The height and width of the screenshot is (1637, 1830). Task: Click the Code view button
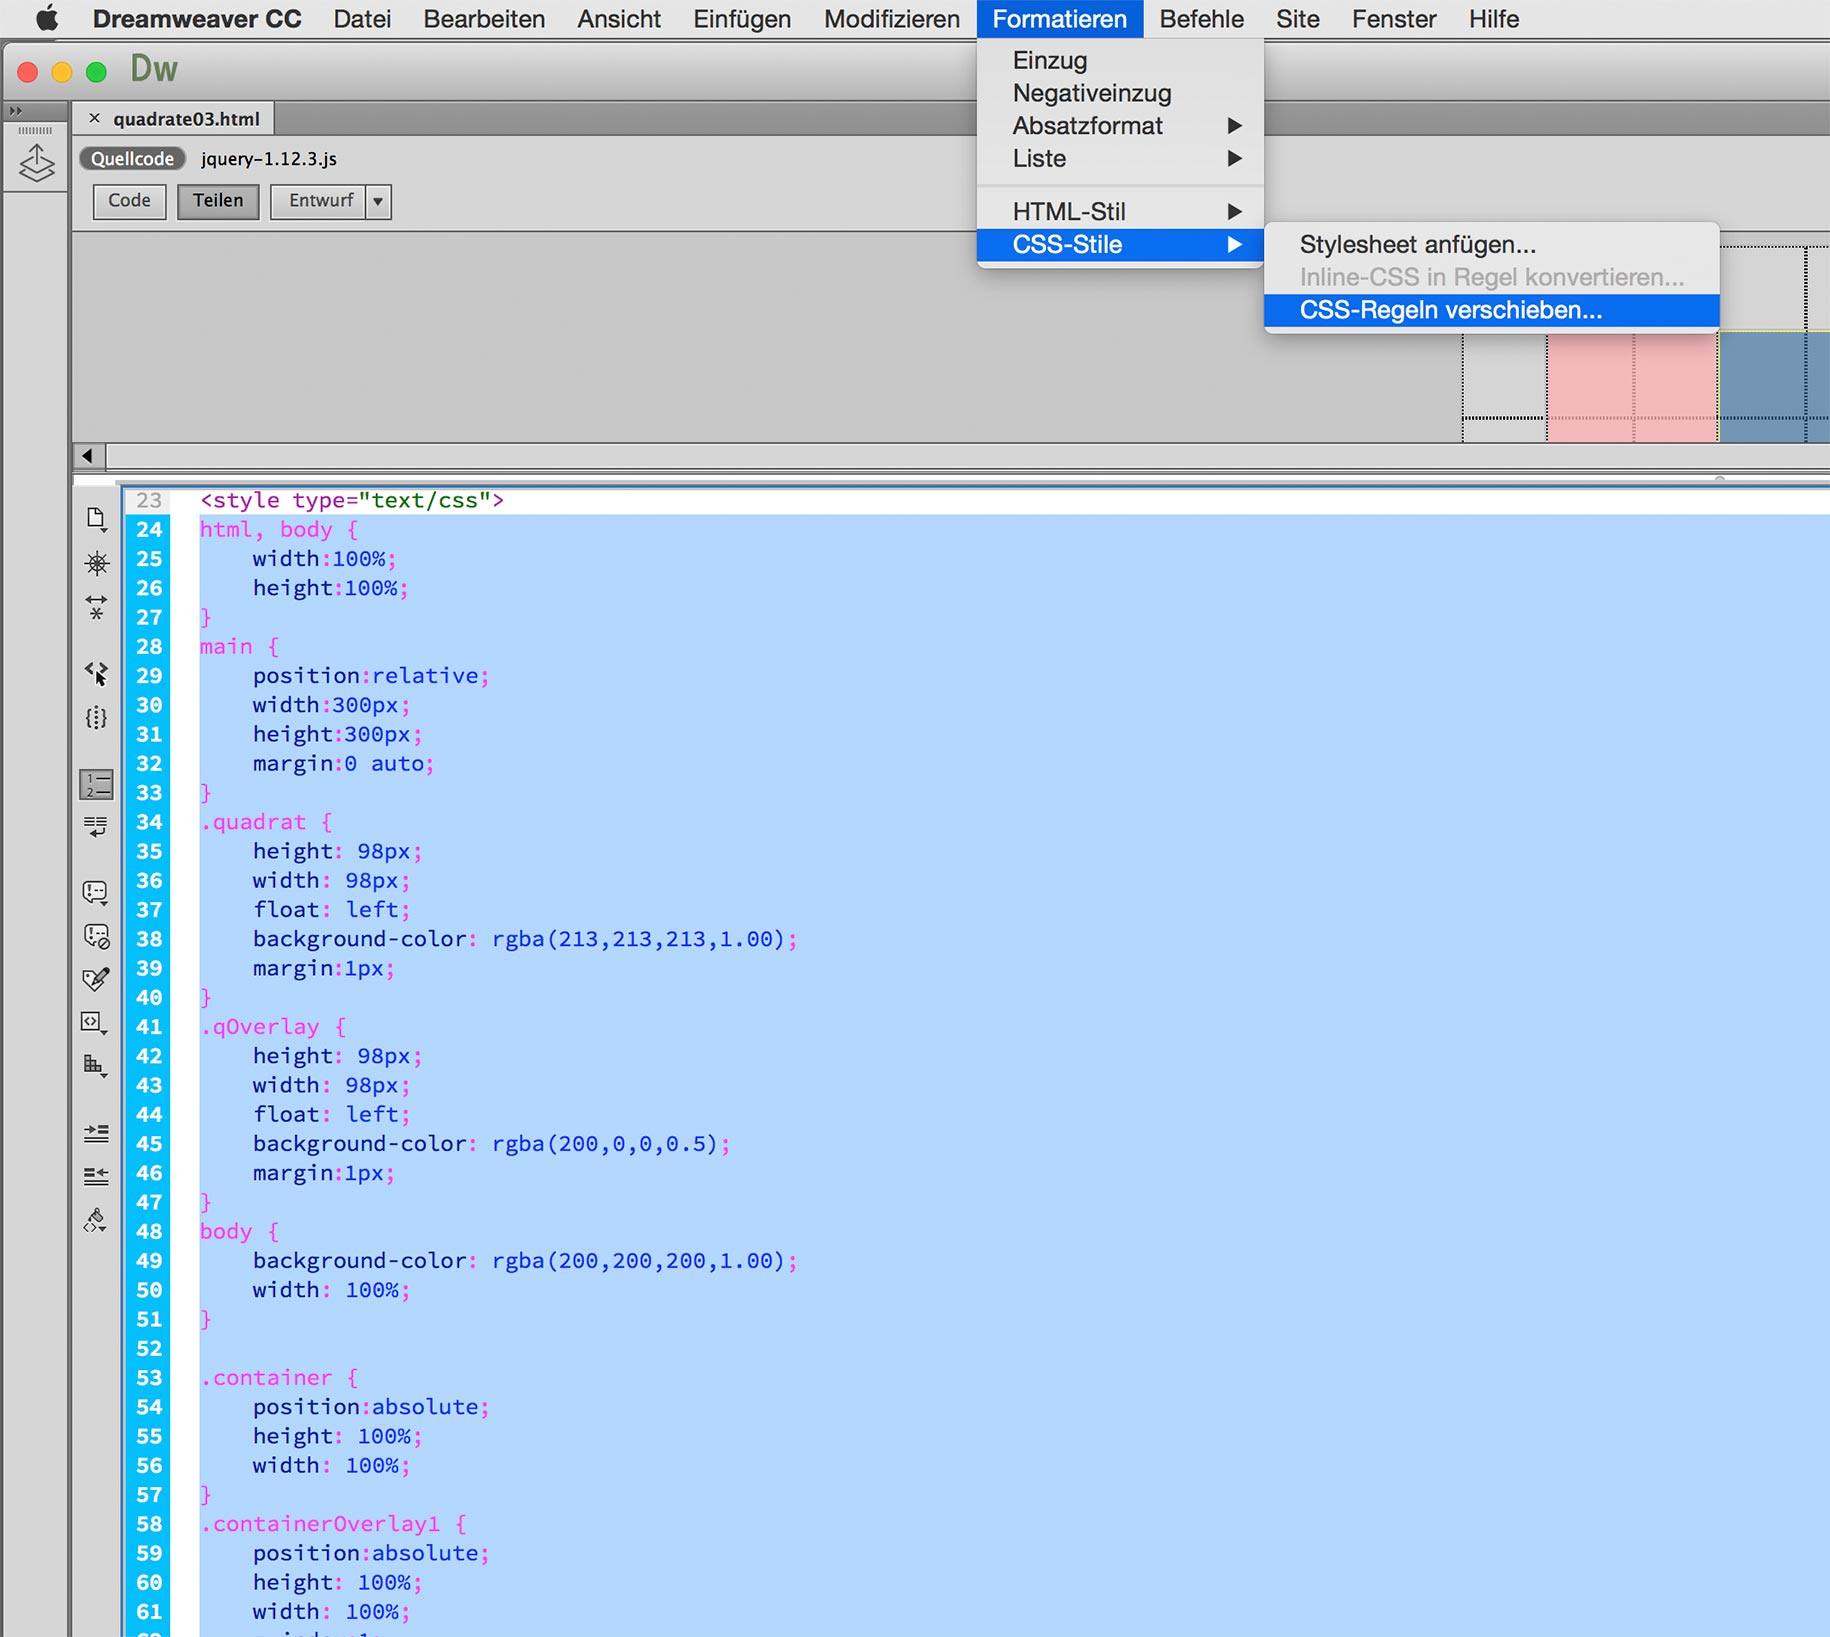coord(129,201)
